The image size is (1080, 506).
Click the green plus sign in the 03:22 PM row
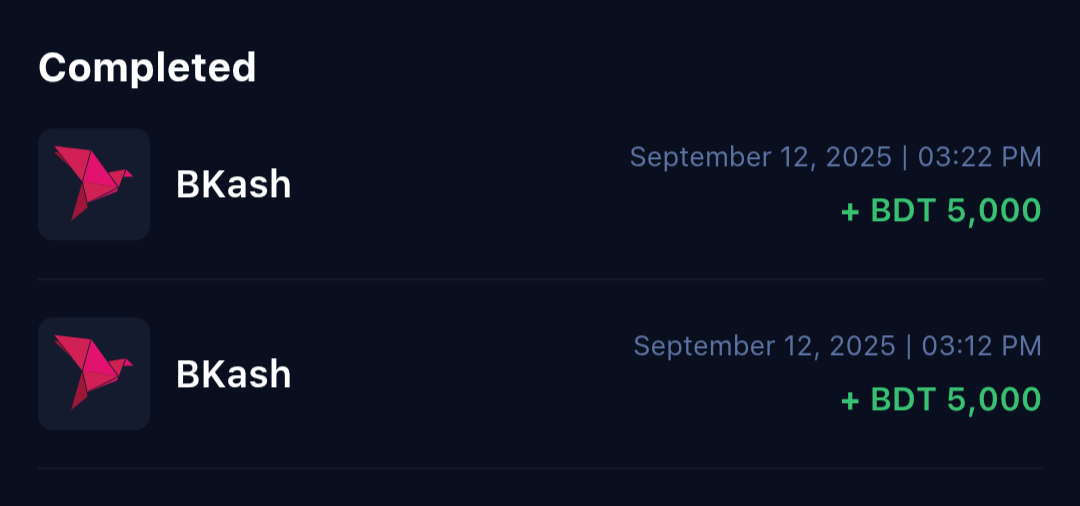click(x=850, y=212)
